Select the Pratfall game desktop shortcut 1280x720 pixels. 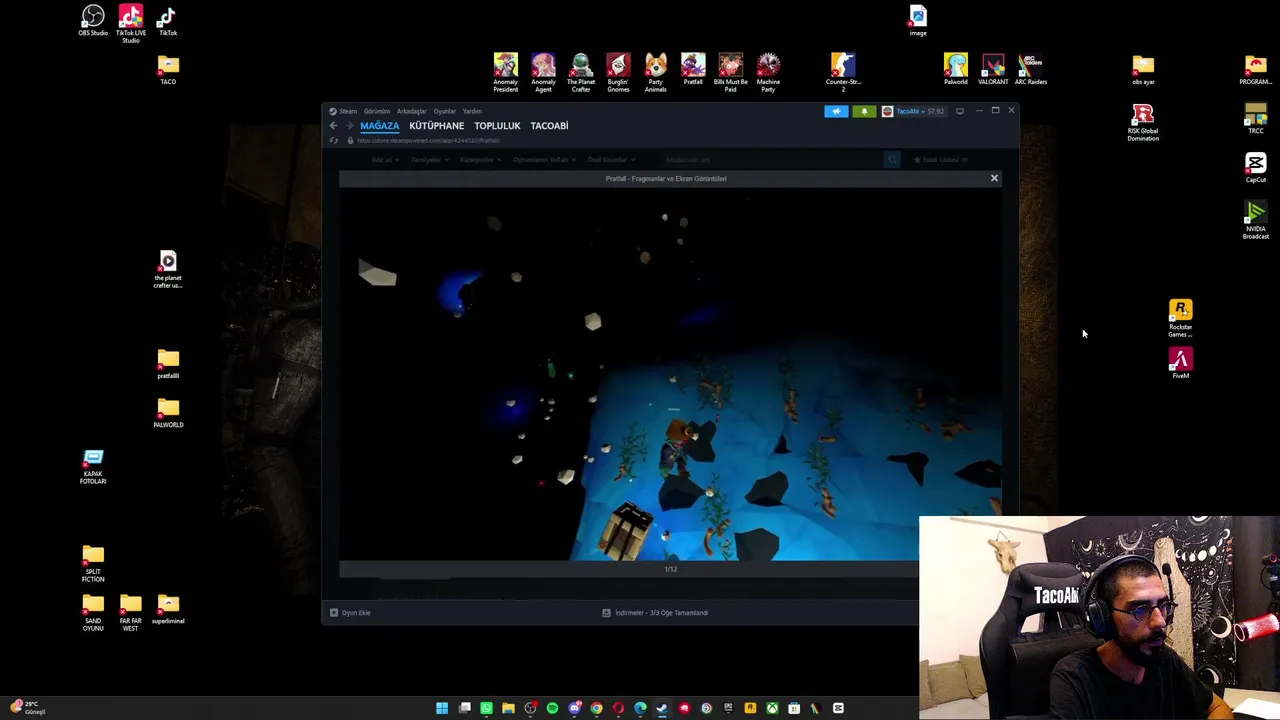(x=693, y=70)
